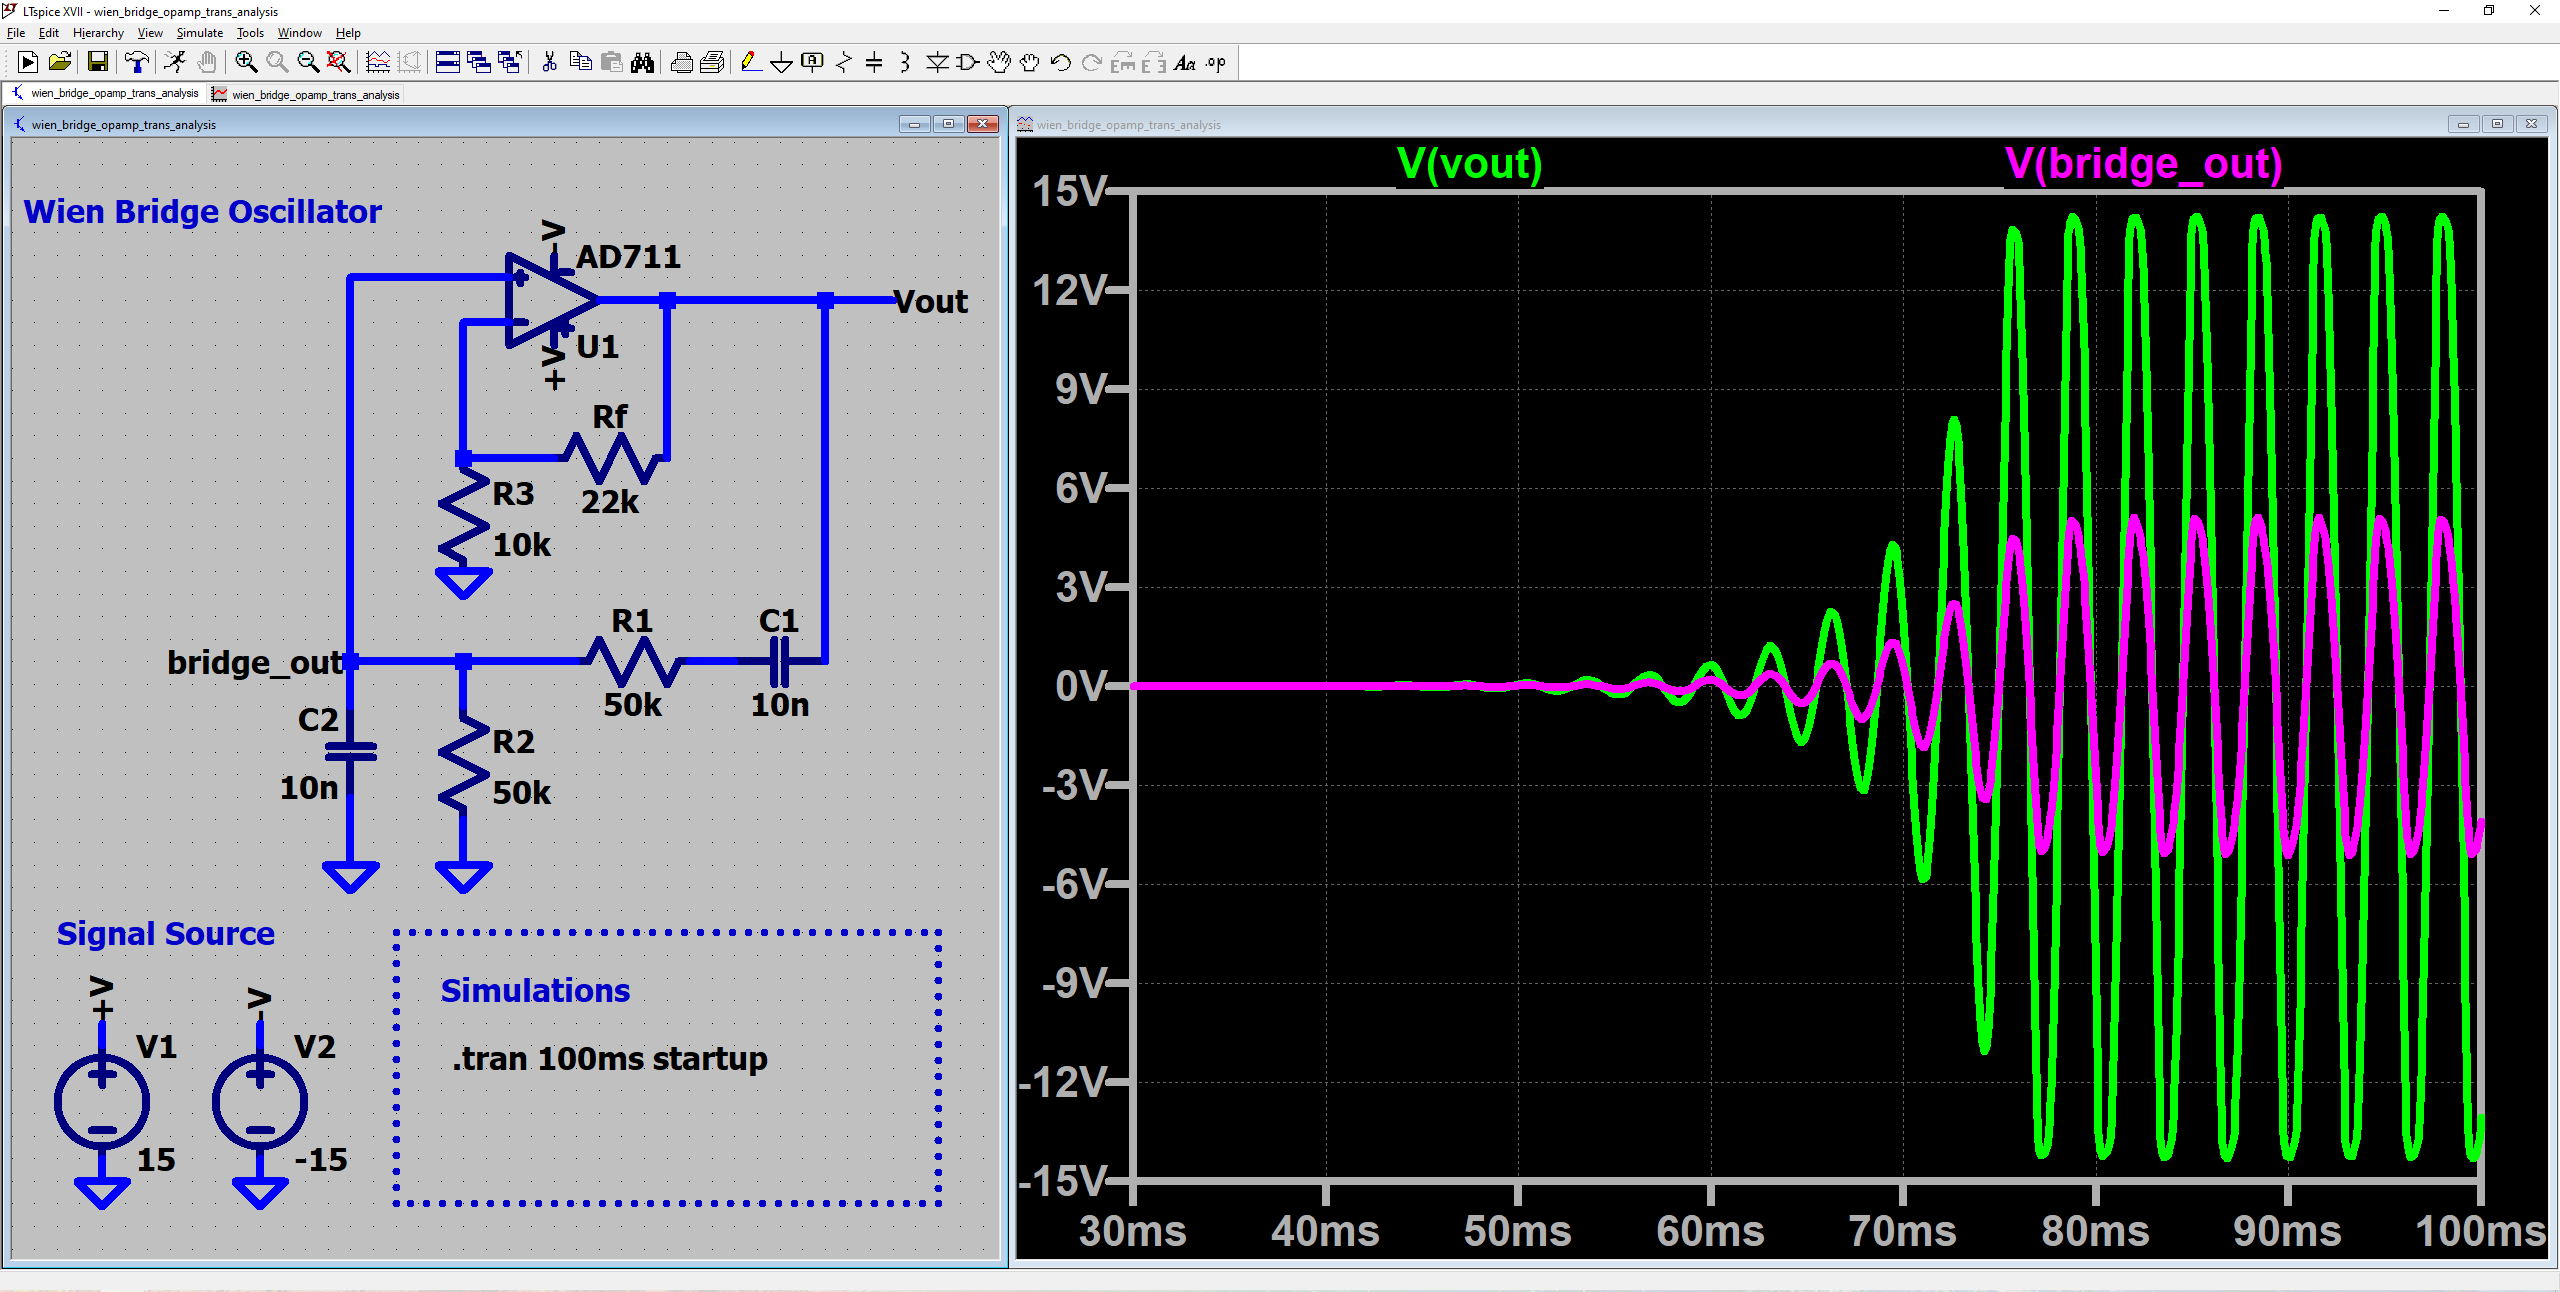Click the Label Net tool icon
2560x1292 pixels.
click(x=812, y=63)
